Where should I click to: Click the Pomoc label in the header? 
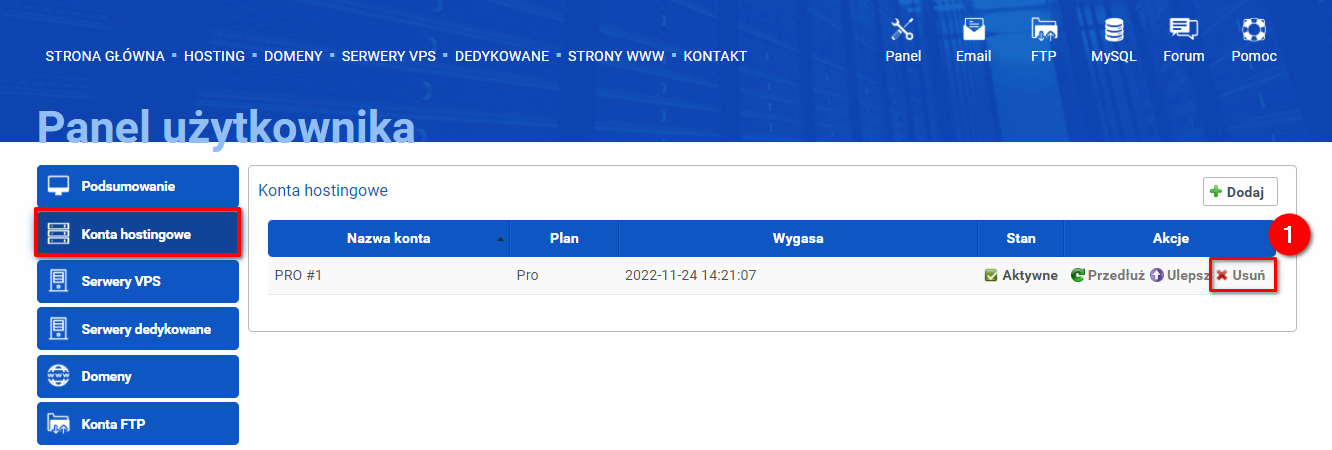click(x=1254, y=56)
